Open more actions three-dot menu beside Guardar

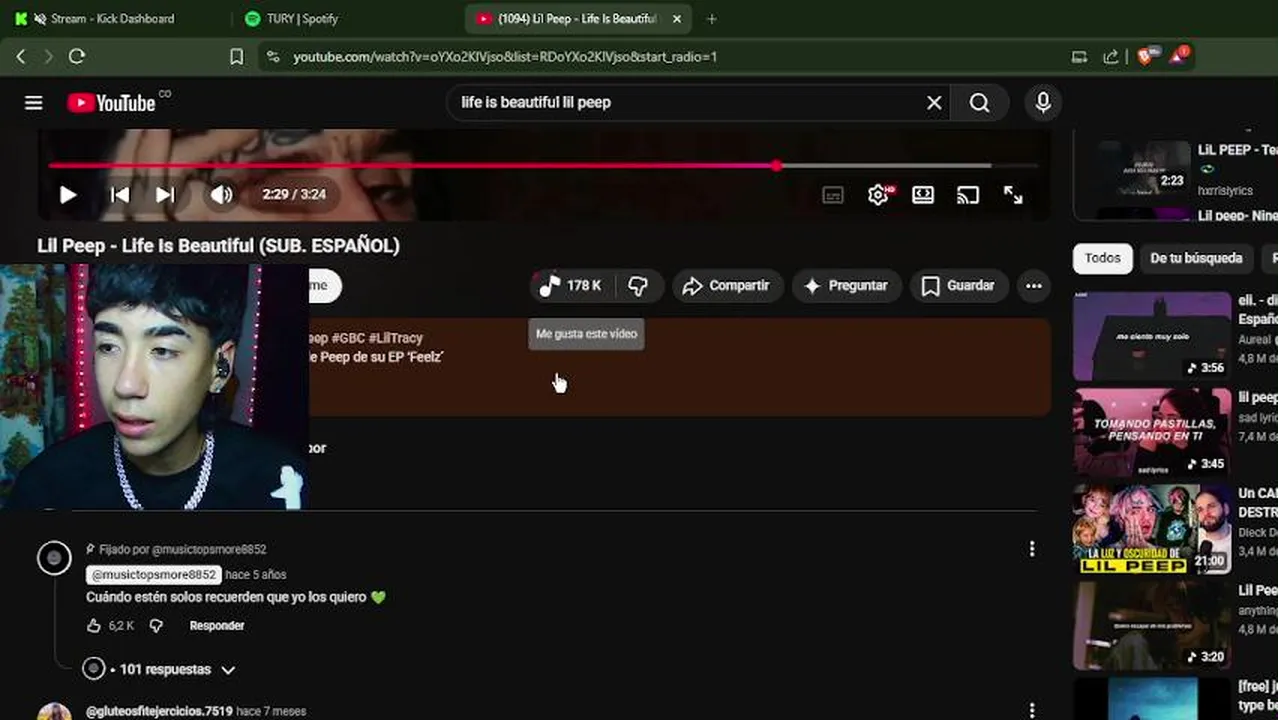coord(1034,286)
